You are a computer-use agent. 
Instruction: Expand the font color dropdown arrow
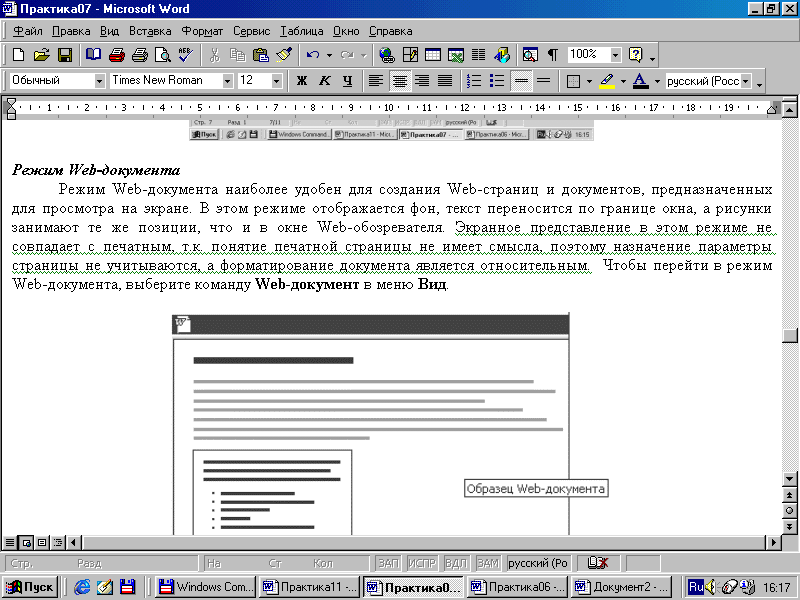tap(657, 81)
